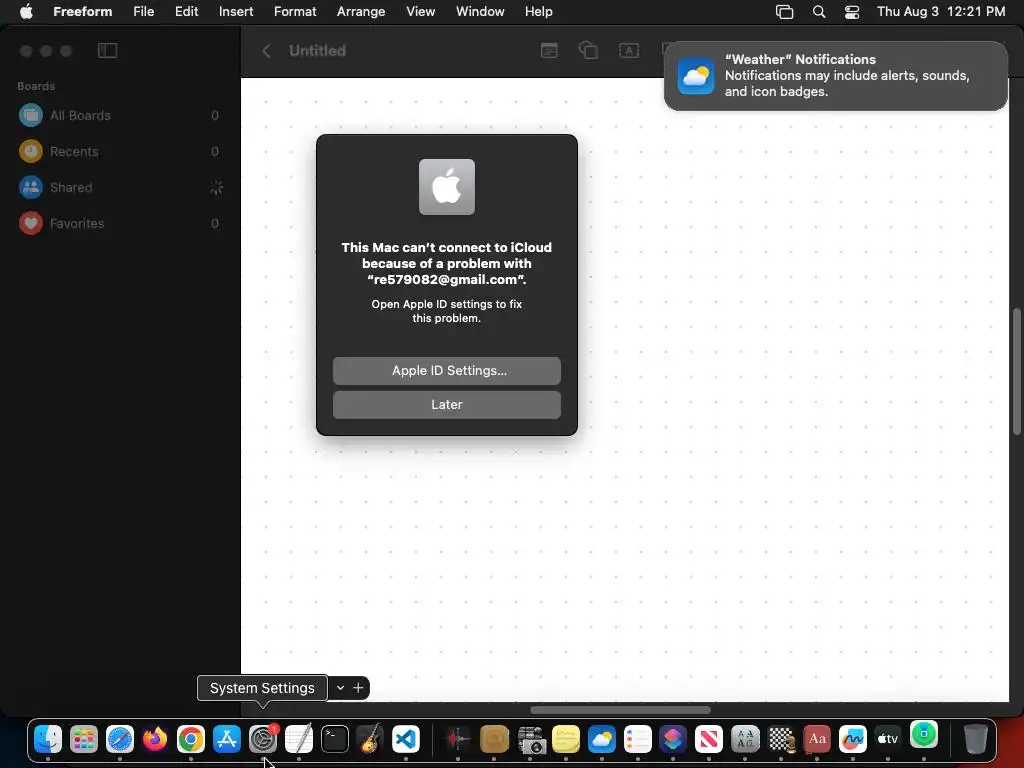Click the horizontal canvas scrollbar
1024x768 pixels.
[x=620, y=710]
